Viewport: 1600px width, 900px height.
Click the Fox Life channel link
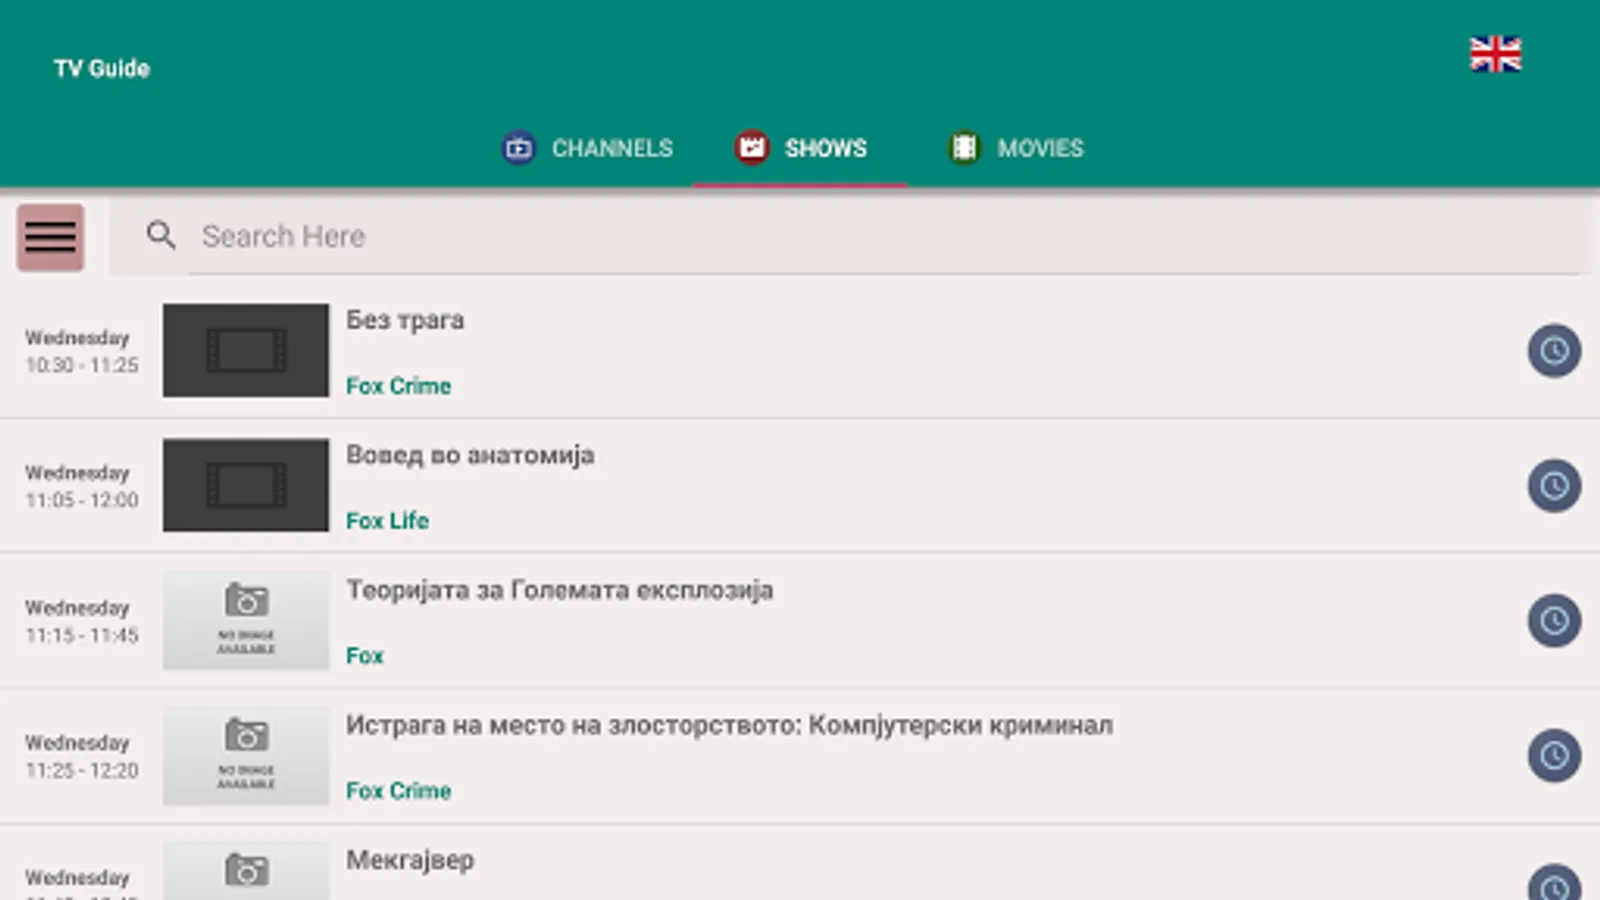(x=387, y=521)
